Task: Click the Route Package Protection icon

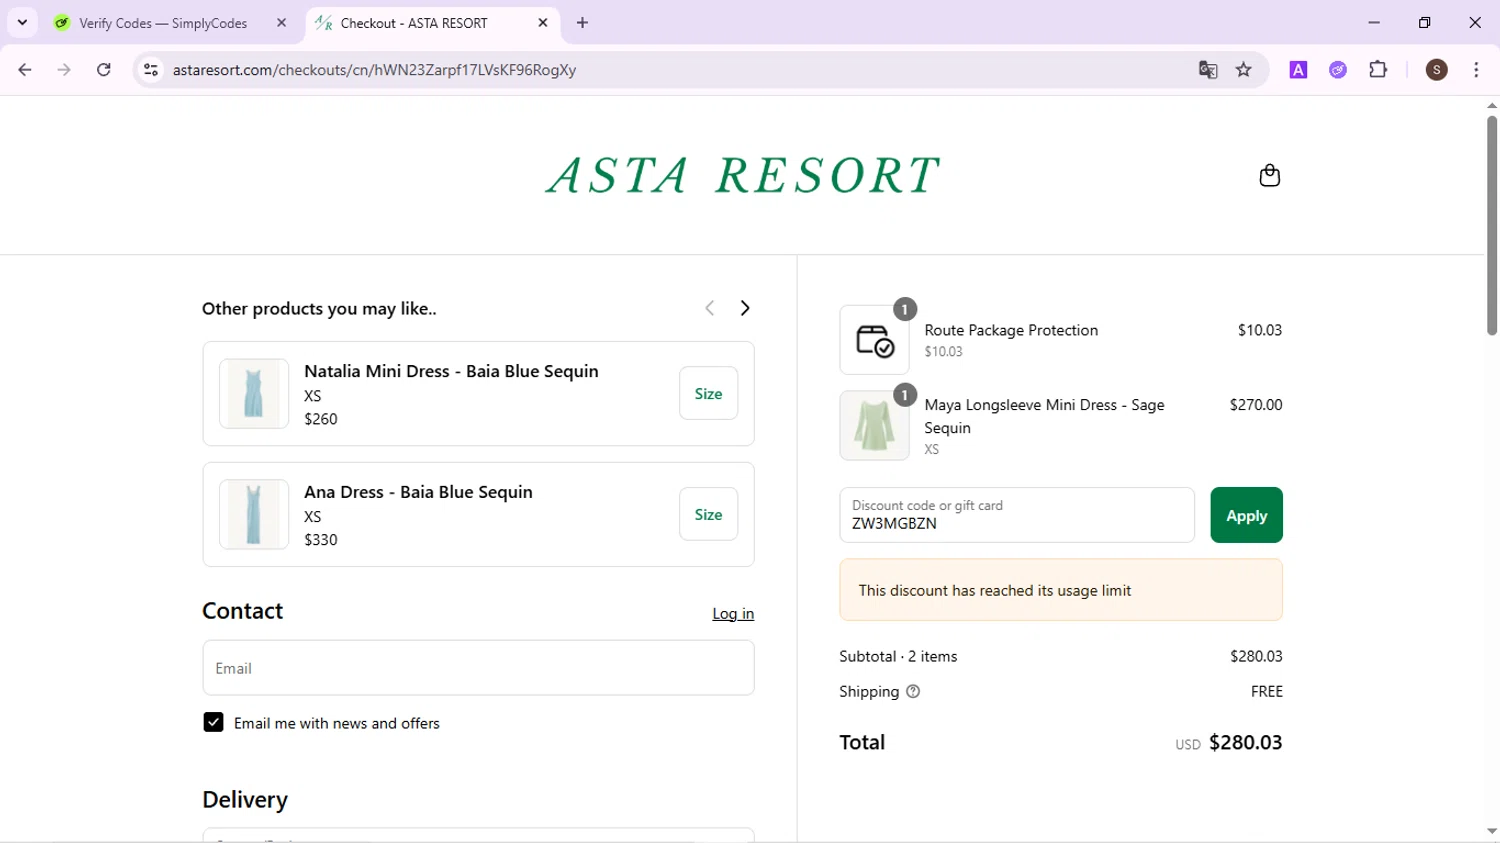Action: coord(875,340)
